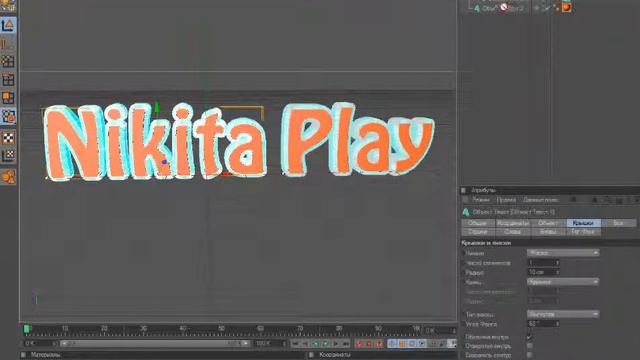Open the Начало cap type dropdown
The height and width of the screenshot is (360, 640).
[563, 253]
